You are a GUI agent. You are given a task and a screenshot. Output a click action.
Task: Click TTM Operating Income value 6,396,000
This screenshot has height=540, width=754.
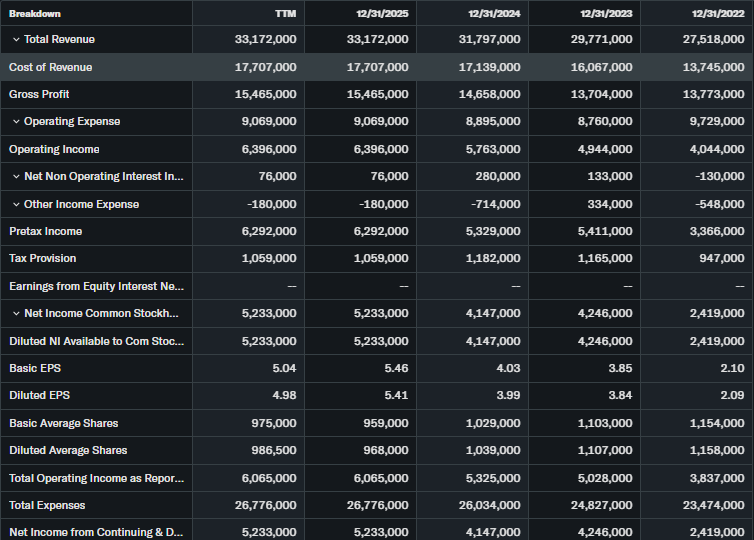268,149
